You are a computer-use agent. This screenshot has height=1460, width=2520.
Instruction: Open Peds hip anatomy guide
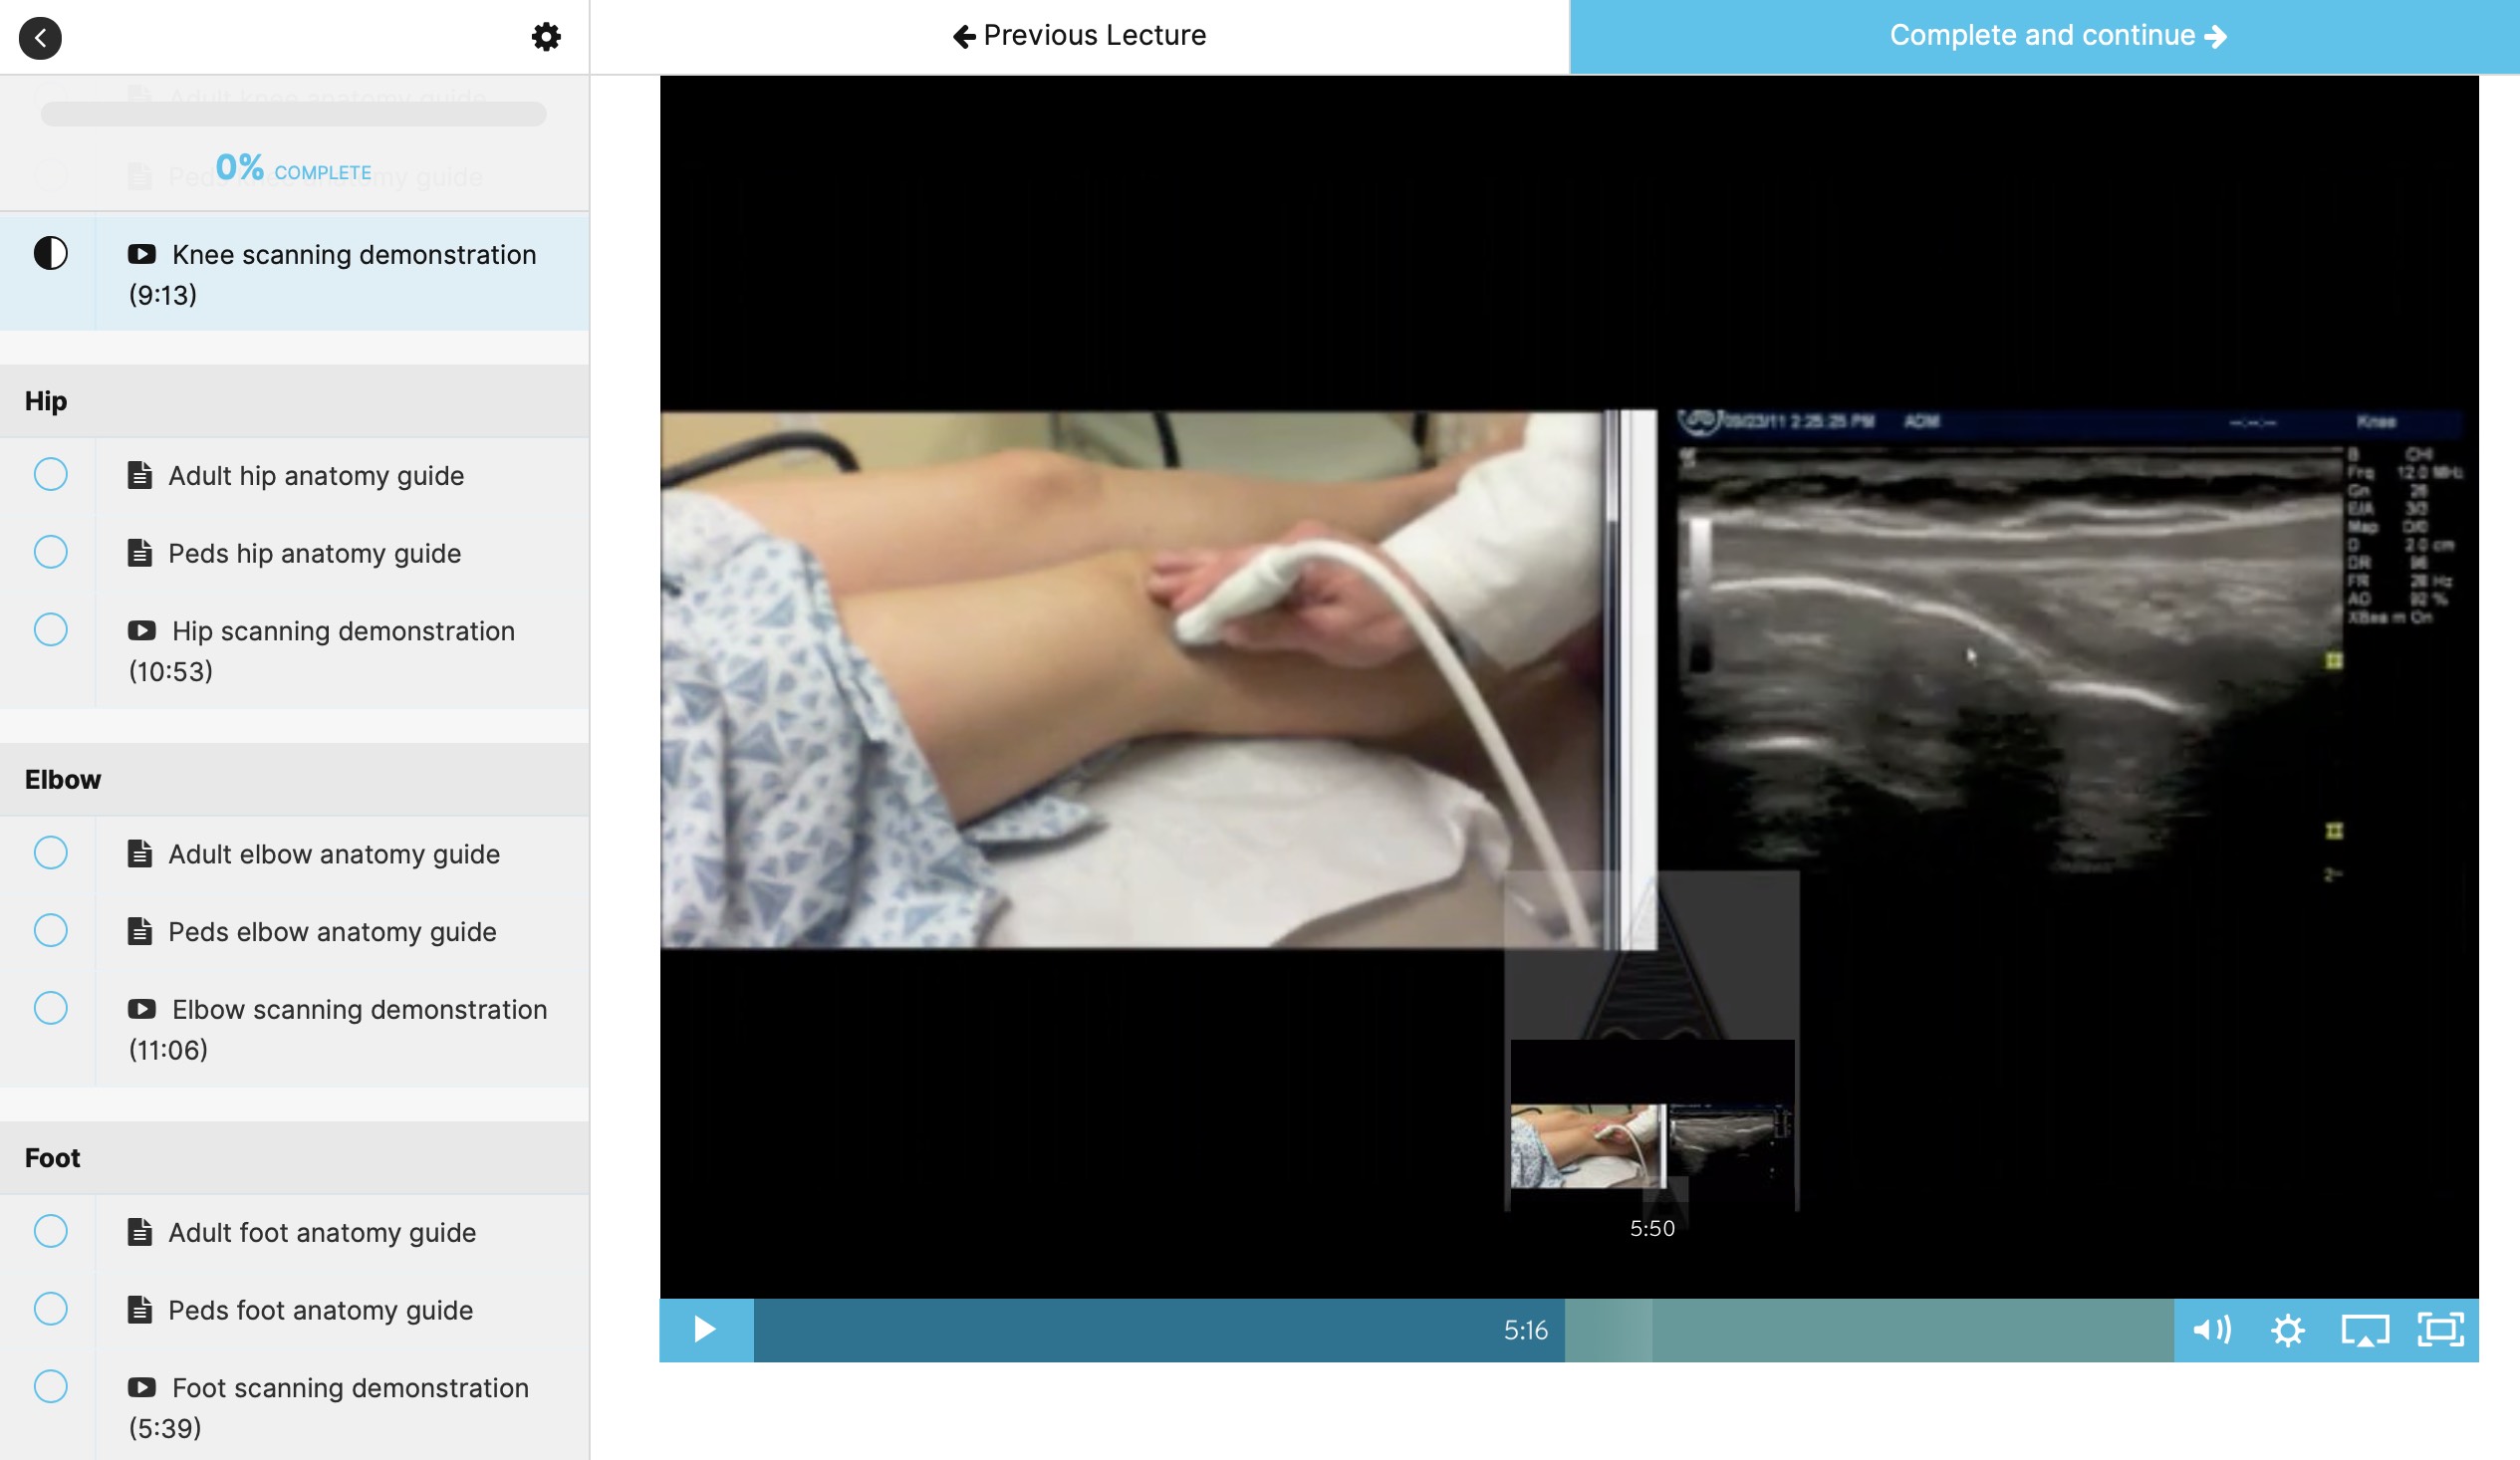(314, 553)
